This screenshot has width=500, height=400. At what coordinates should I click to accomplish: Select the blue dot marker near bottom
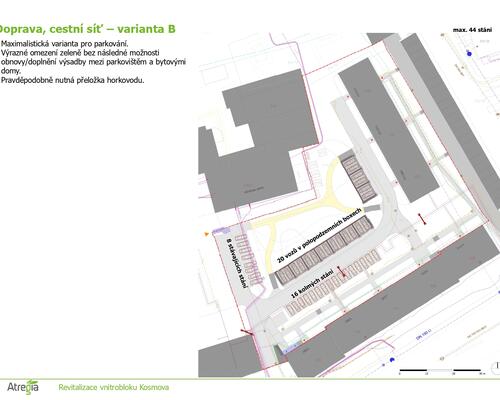pos(392,360)
